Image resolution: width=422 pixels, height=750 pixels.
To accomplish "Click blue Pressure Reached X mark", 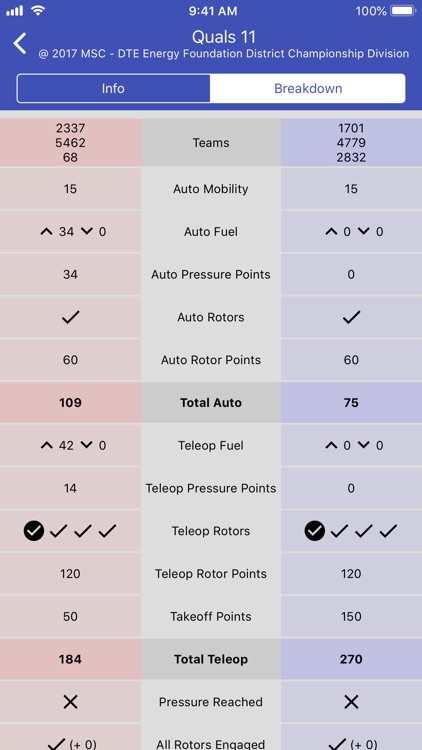I will pos(351,702).
